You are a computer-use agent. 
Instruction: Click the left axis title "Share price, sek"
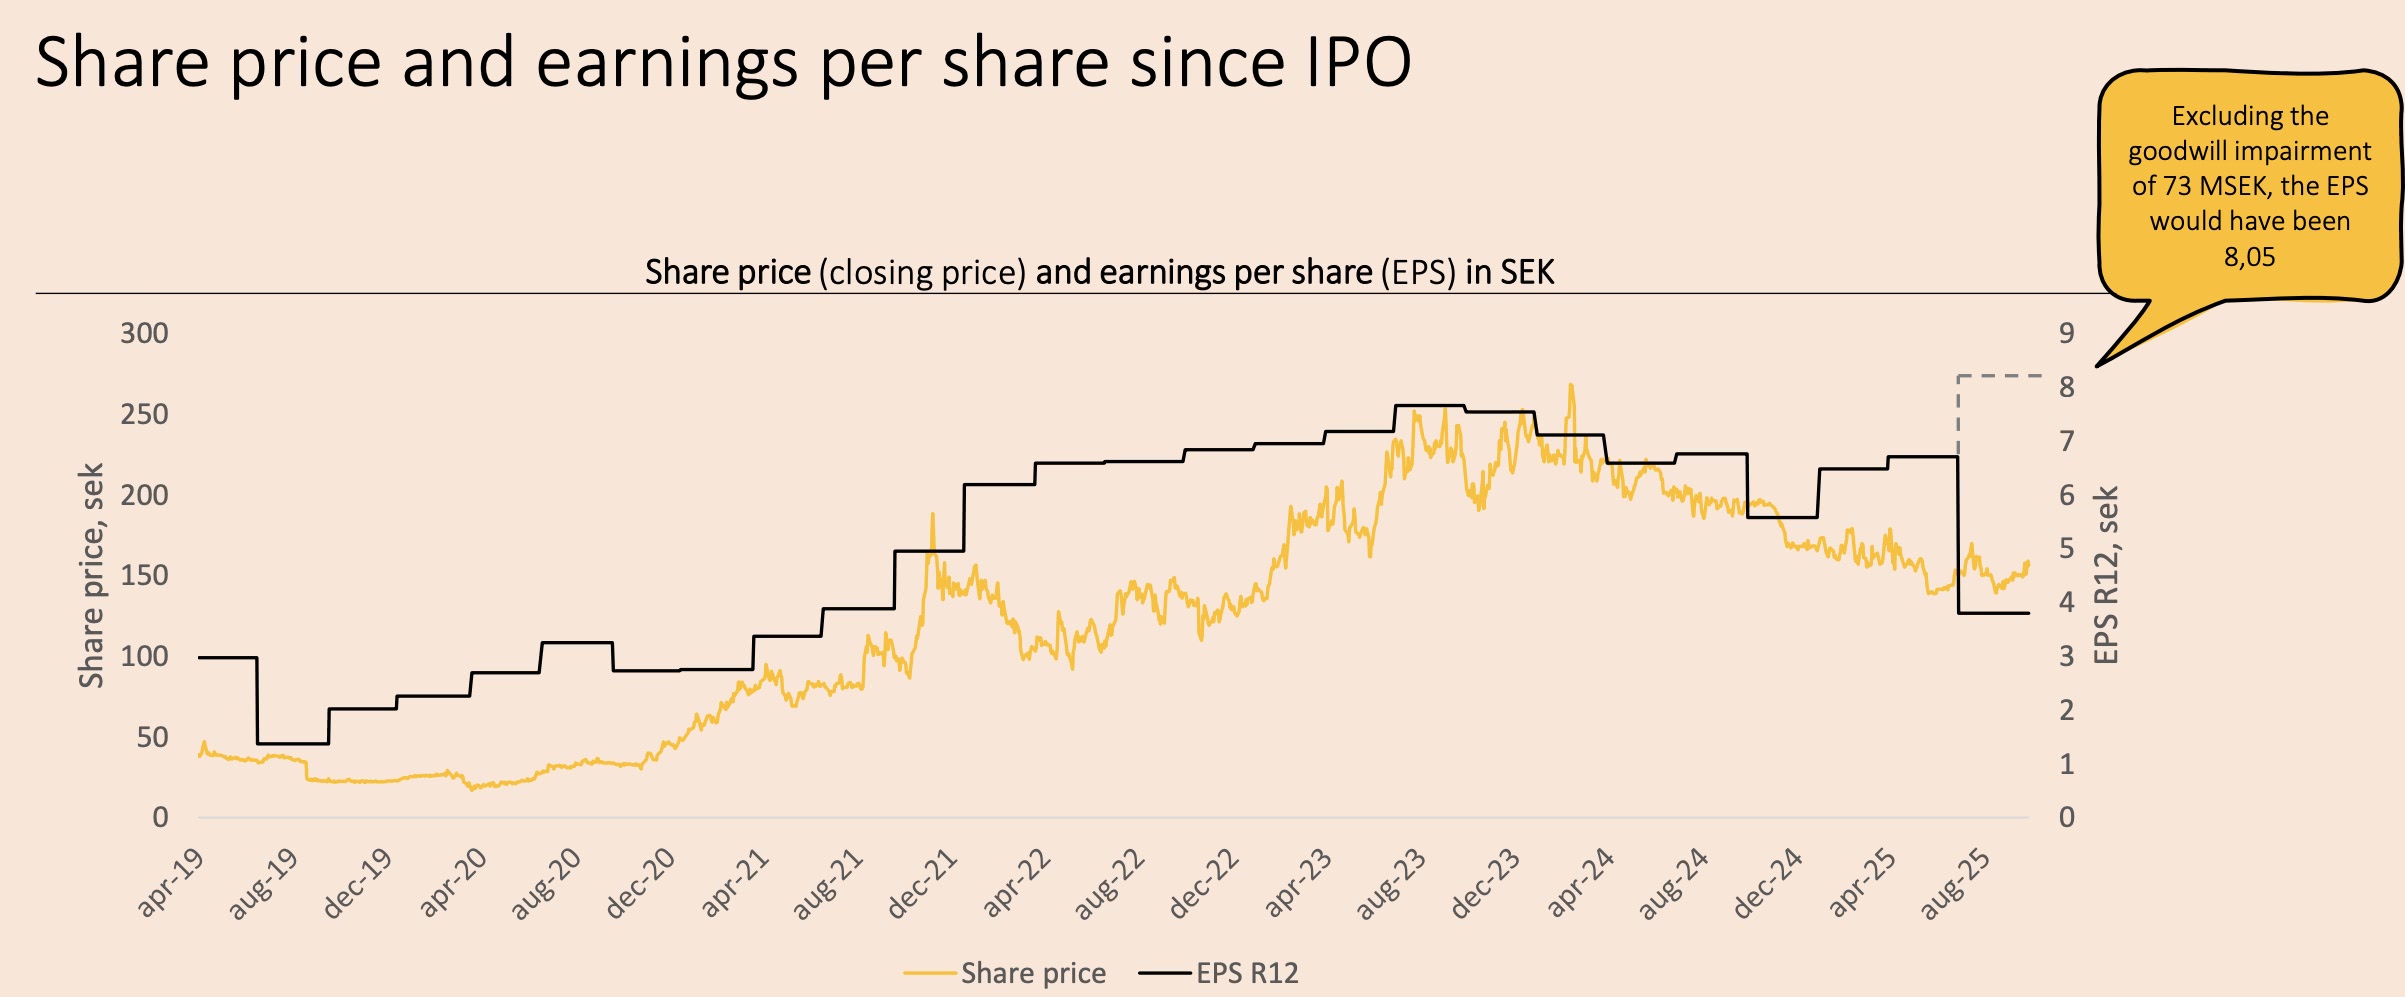pyautogui.click(x=92, y=575)
